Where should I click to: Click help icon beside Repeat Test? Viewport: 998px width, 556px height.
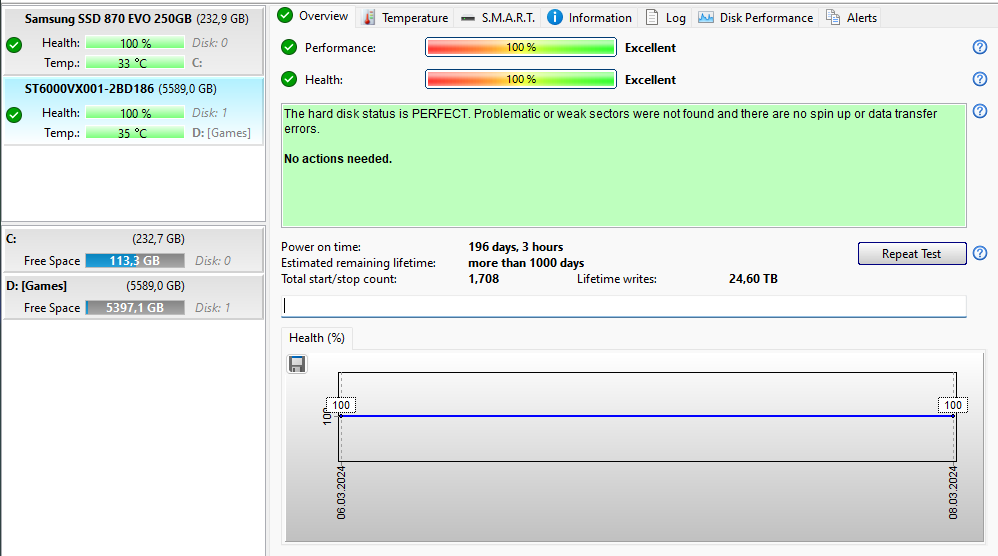[x=980, y=253]
